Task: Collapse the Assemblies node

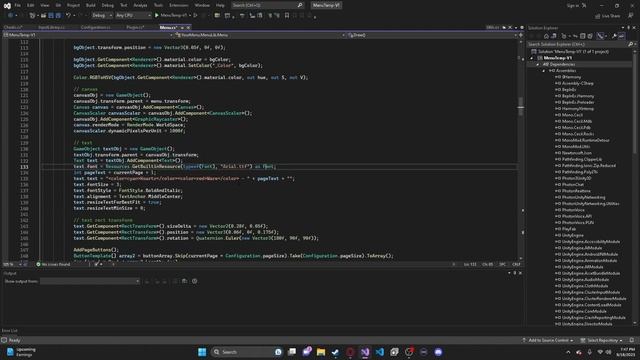Action: 544,71
